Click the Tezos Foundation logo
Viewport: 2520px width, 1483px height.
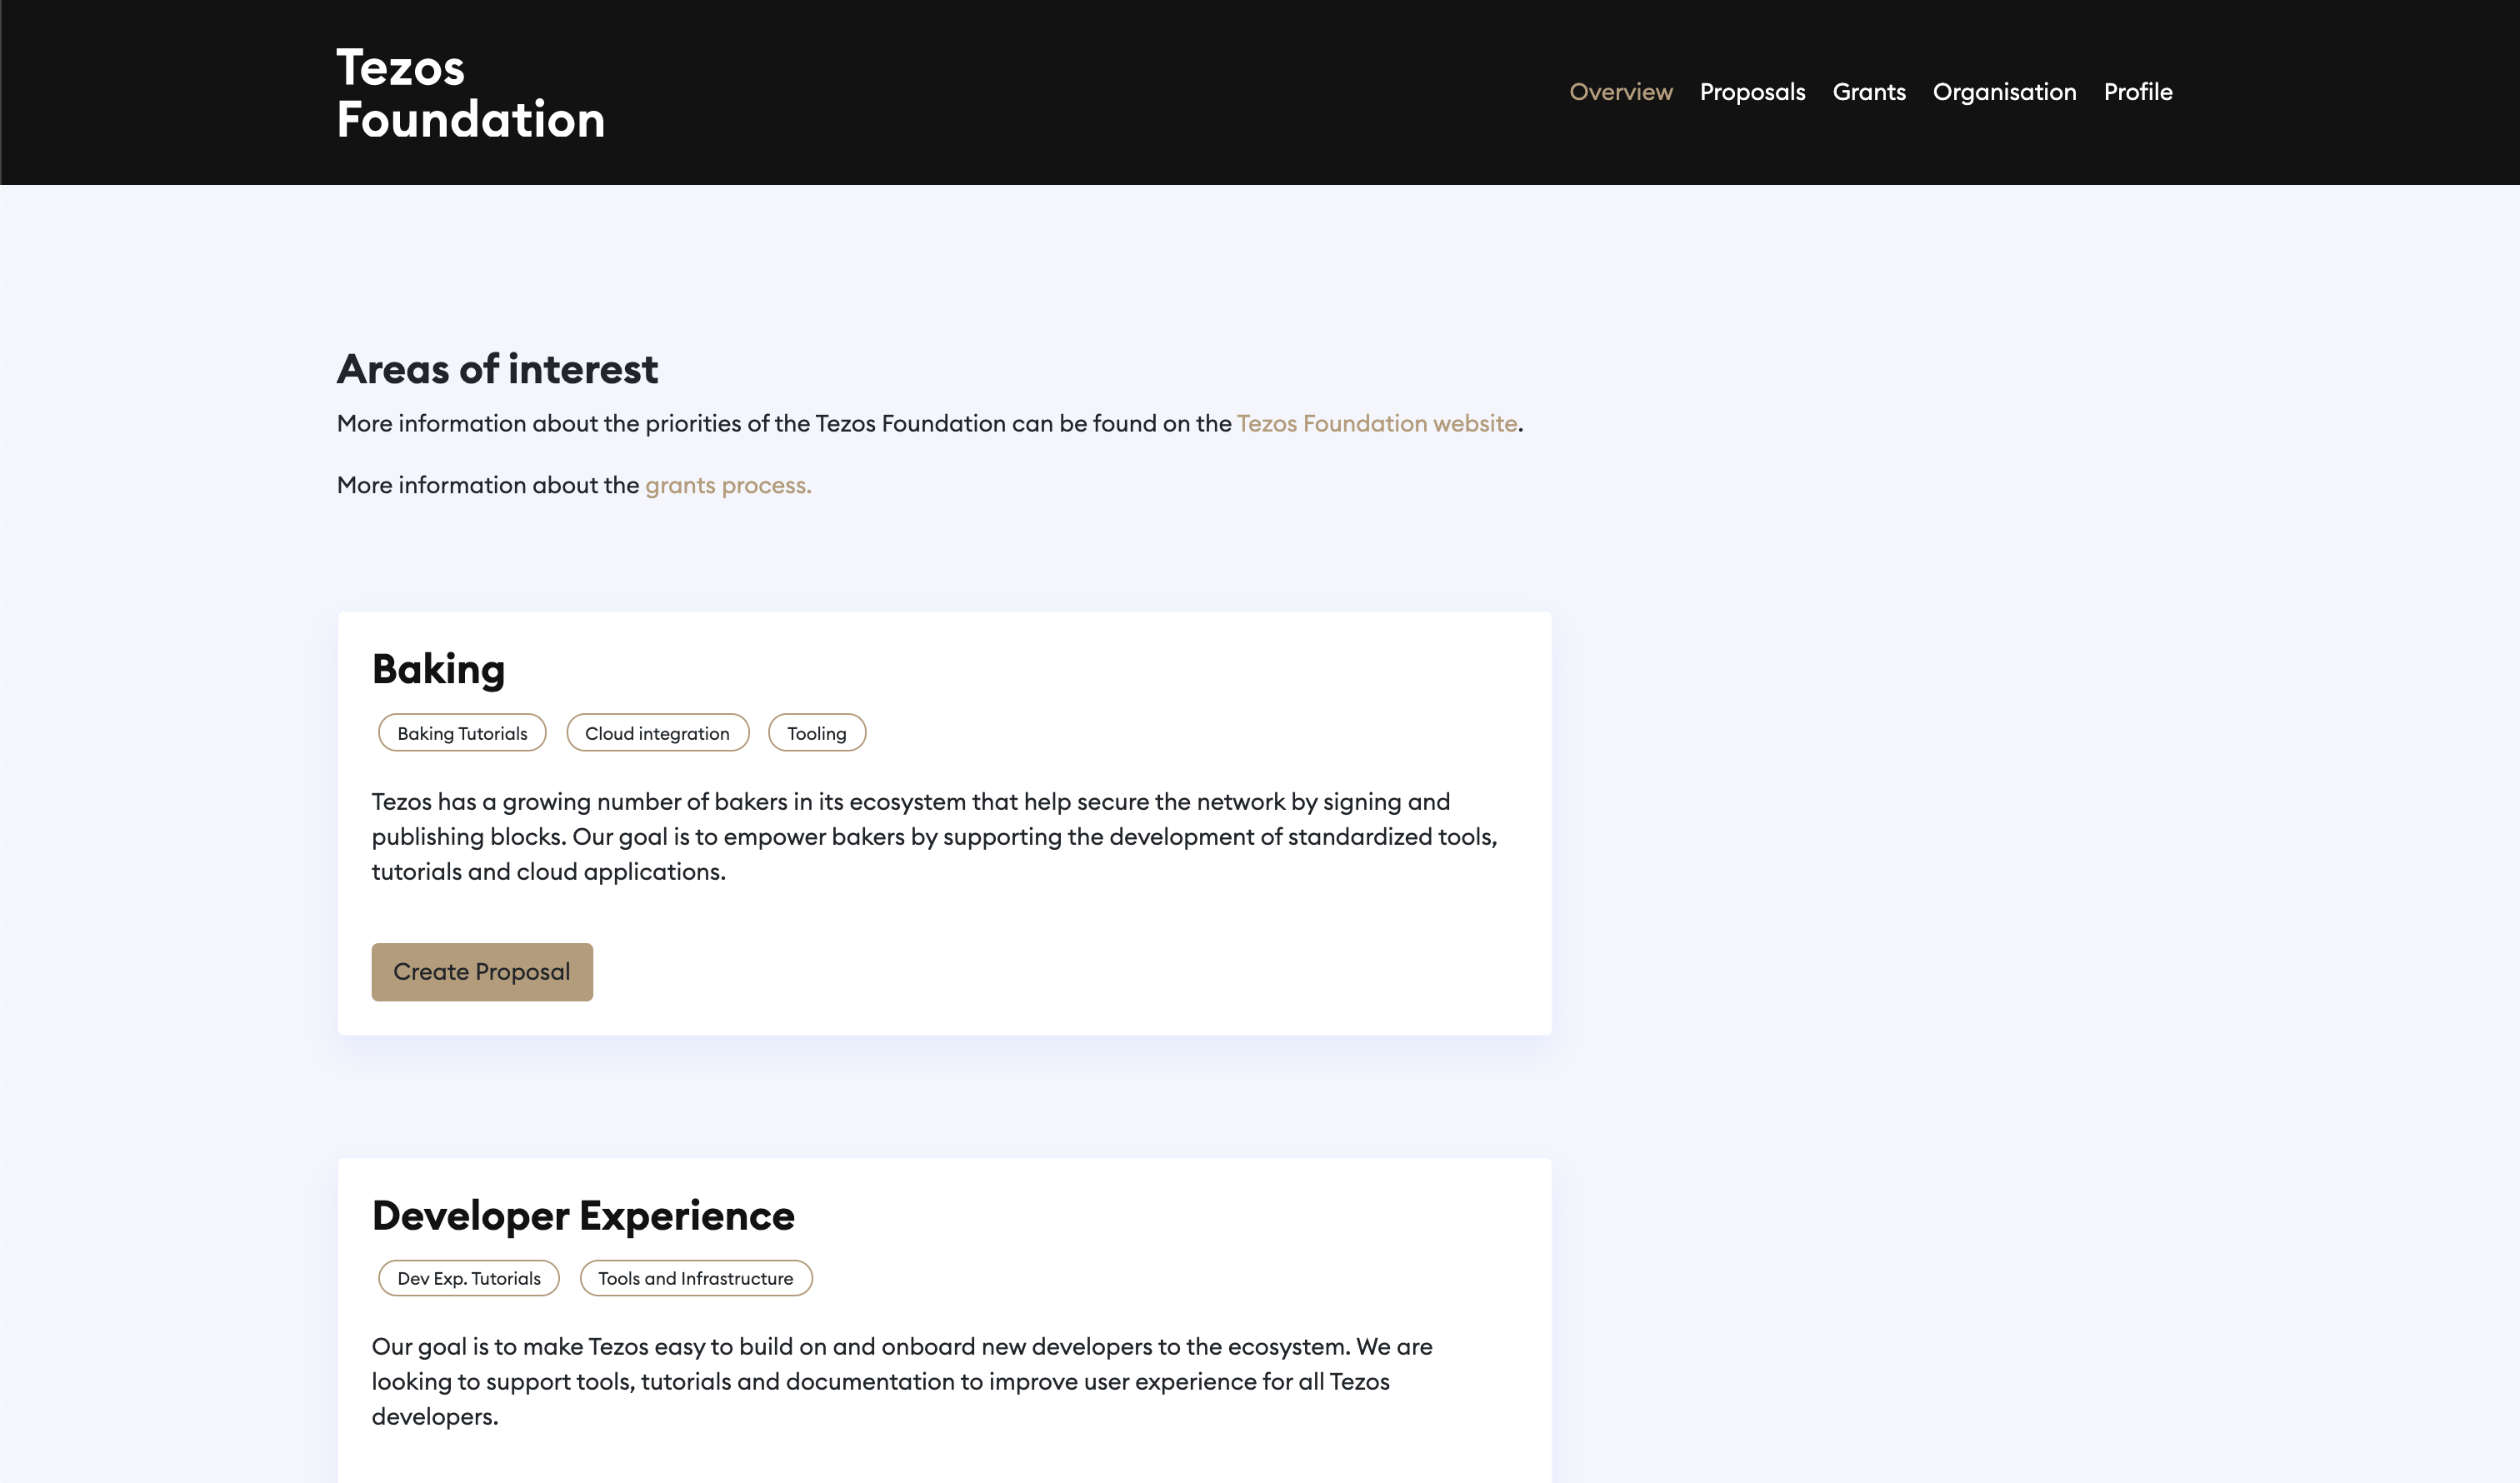click(470, 93)
